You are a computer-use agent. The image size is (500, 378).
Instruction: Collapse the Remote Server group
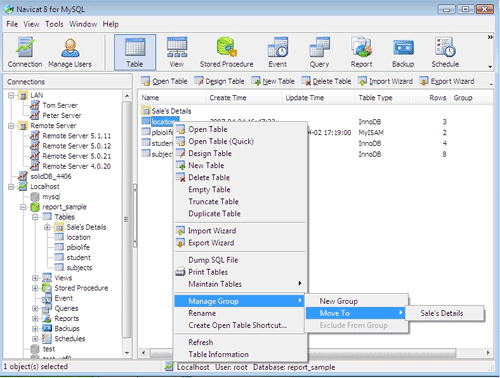click(x=11, y=126)
